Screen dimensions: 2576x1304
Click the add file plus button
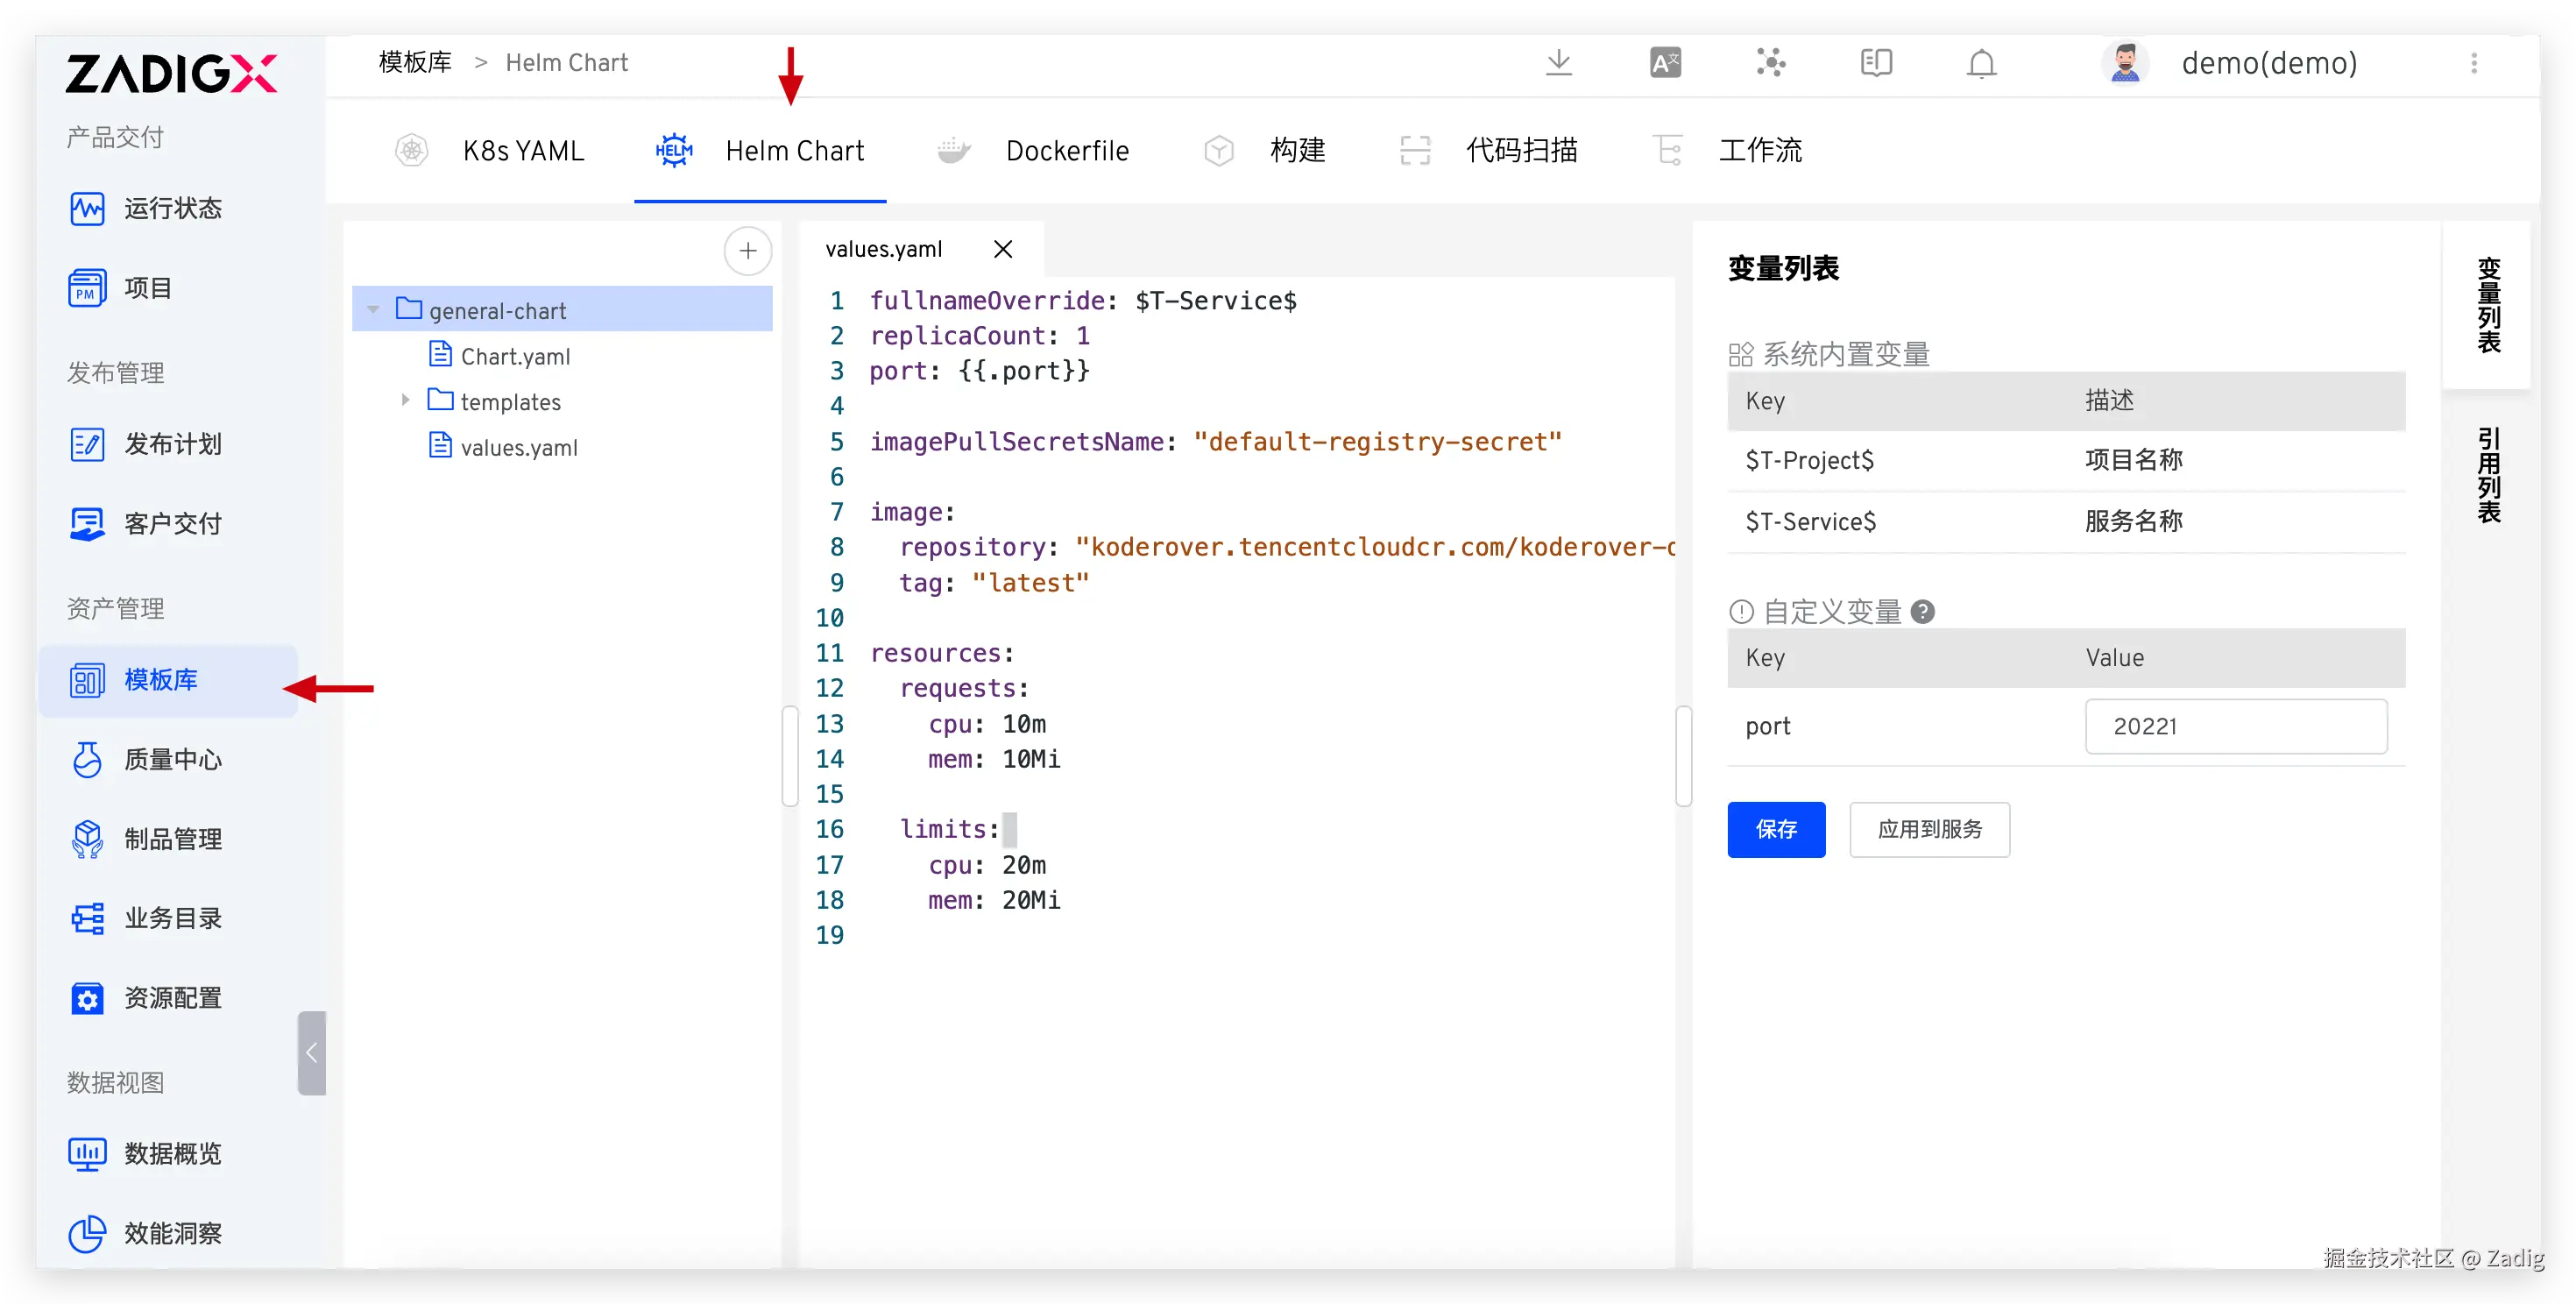coord(747,251)
